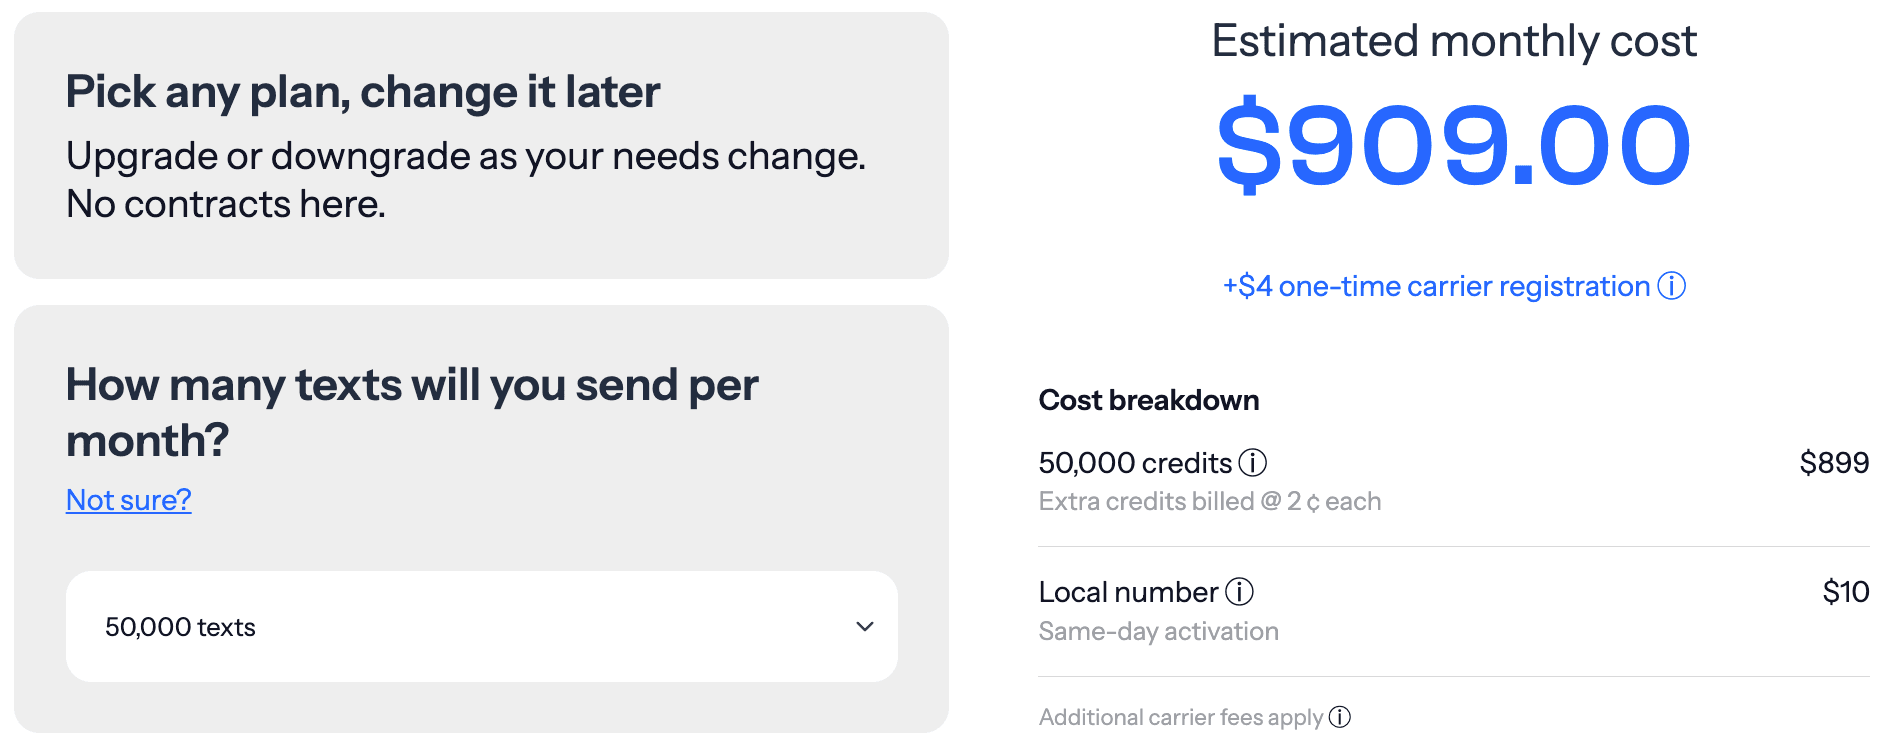The image size is (1892, 744).
Task: Click Additional carrier fees apply text
Action: tap(1181, 717)
